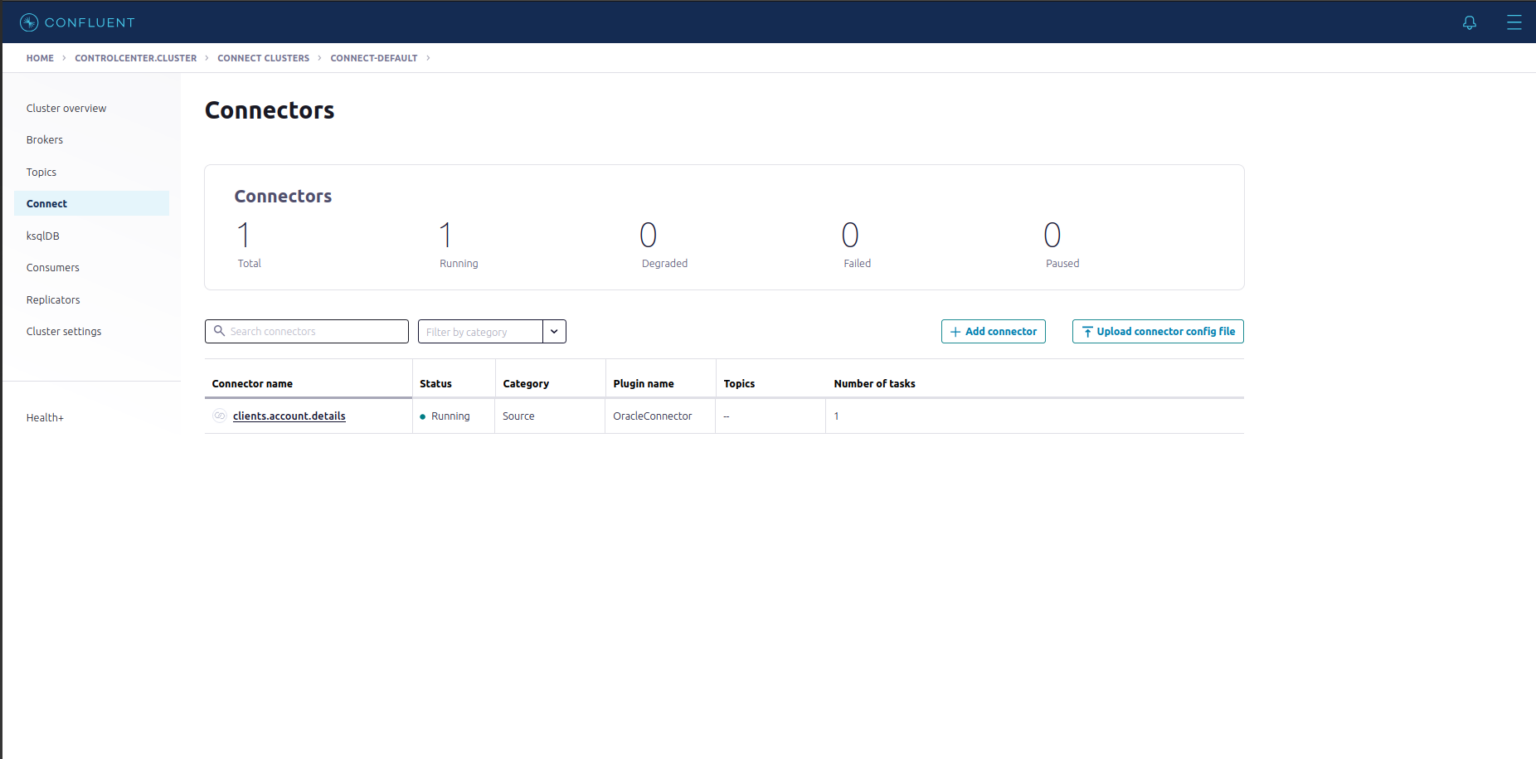The width and height of the screenshot is (1536, 759).
Task: Click the Confluent logo icon
Action: (x=29, y=21)
